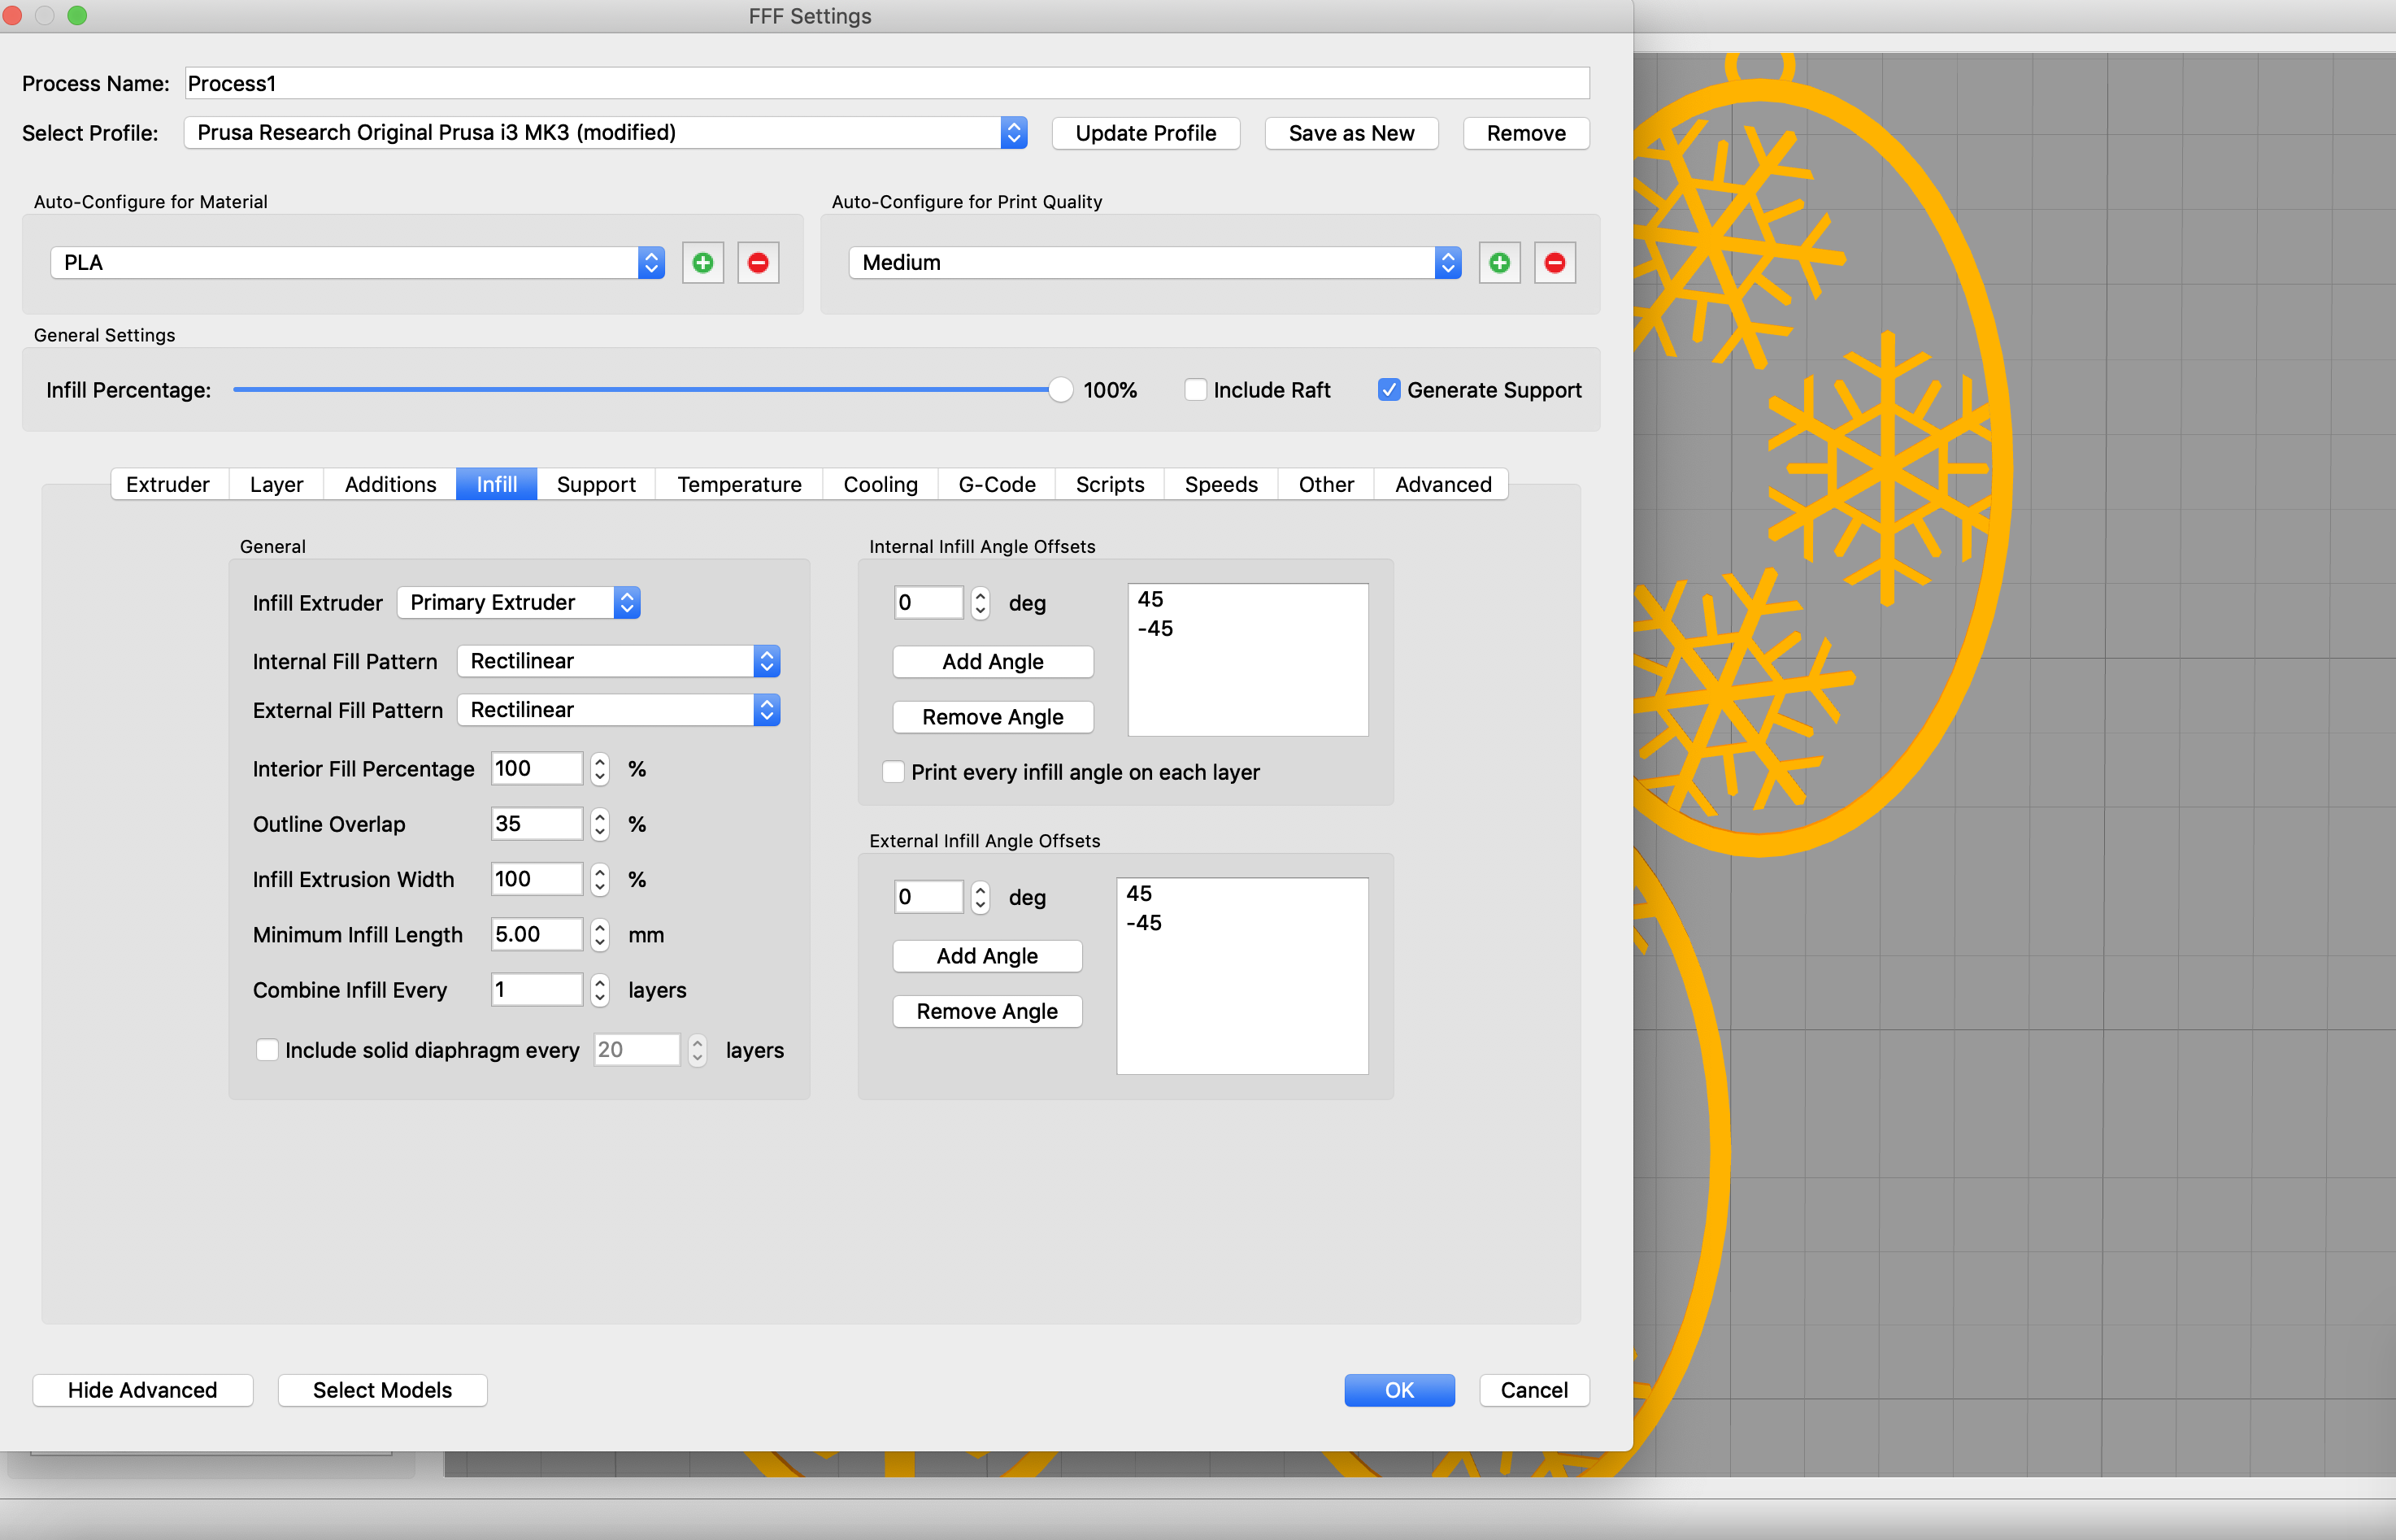
Task: Expand the Internal Fill Pattern dropdown
Action: 765,660
